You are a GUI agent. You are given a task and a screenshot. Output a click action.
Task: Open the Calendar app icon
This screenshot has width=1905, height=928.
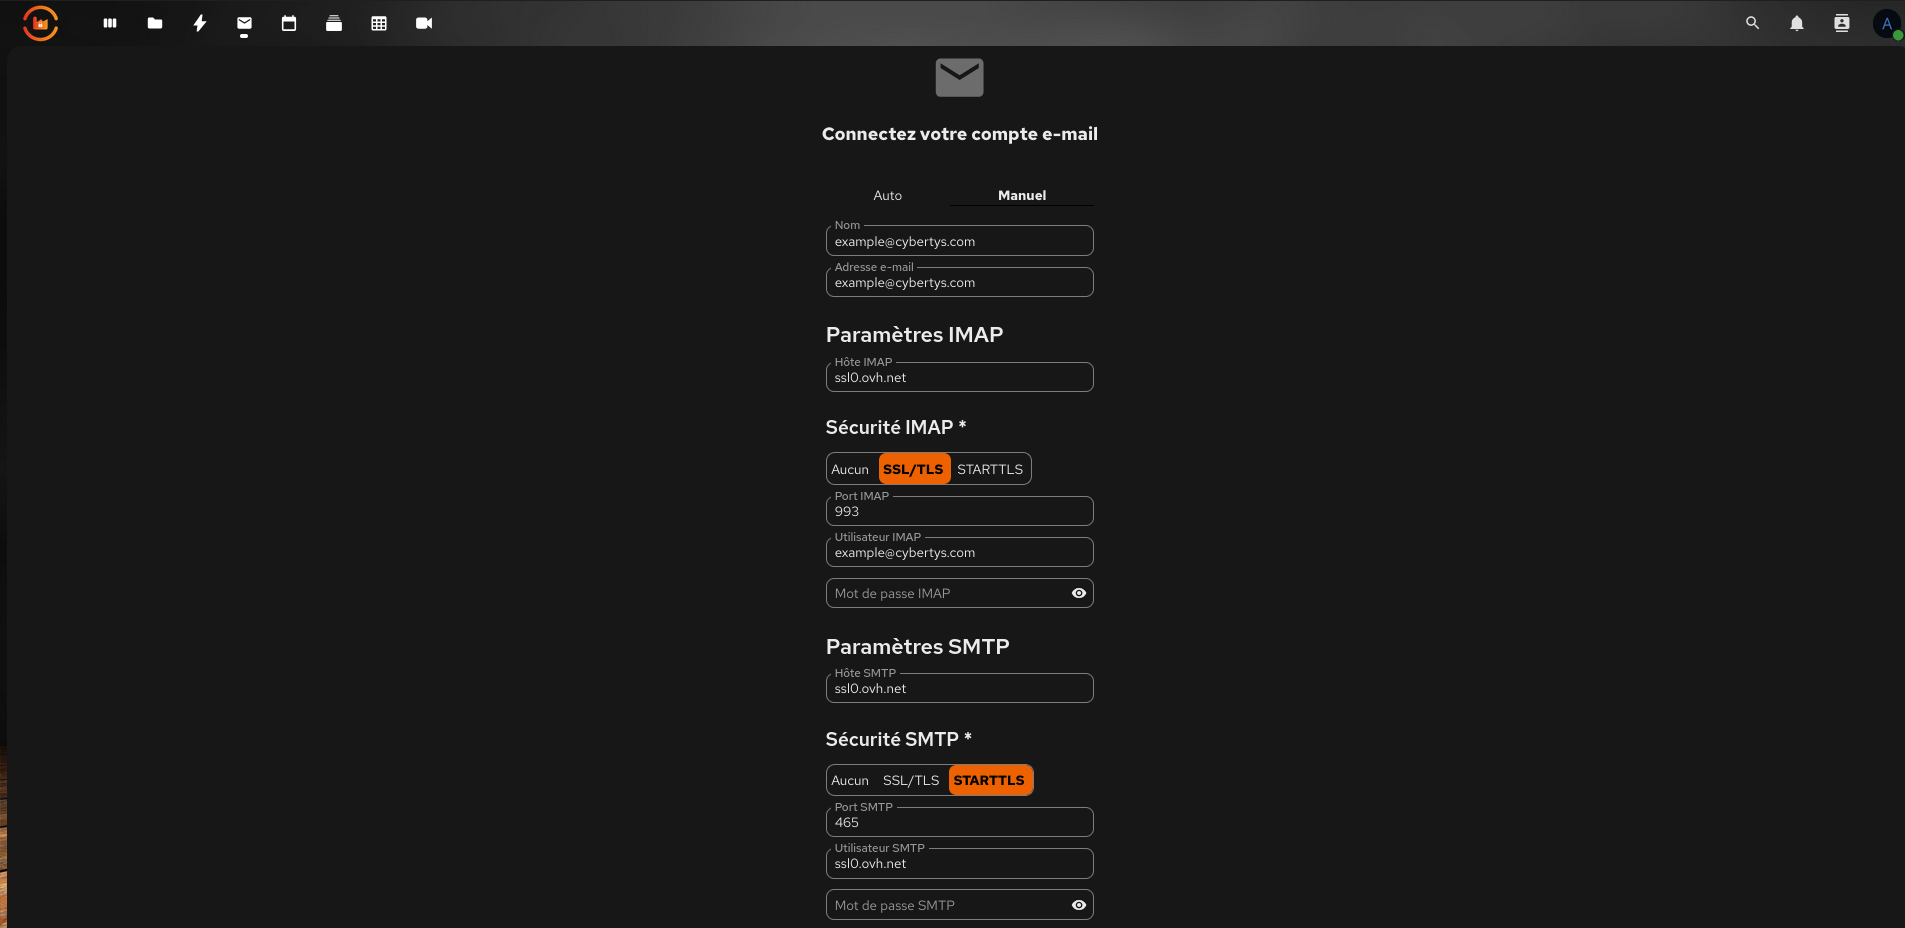point(289,23)
